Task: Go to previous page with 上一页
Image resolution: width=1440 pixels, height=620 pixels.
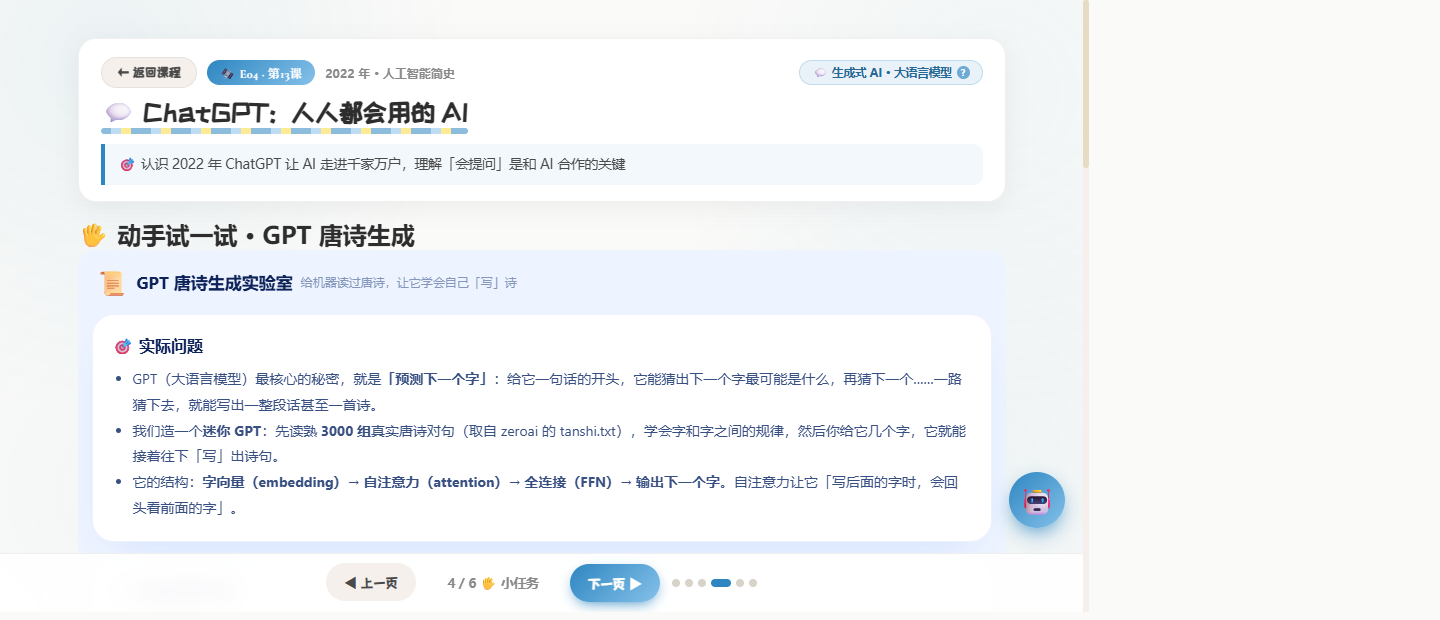Action: (x=371, y=583)
